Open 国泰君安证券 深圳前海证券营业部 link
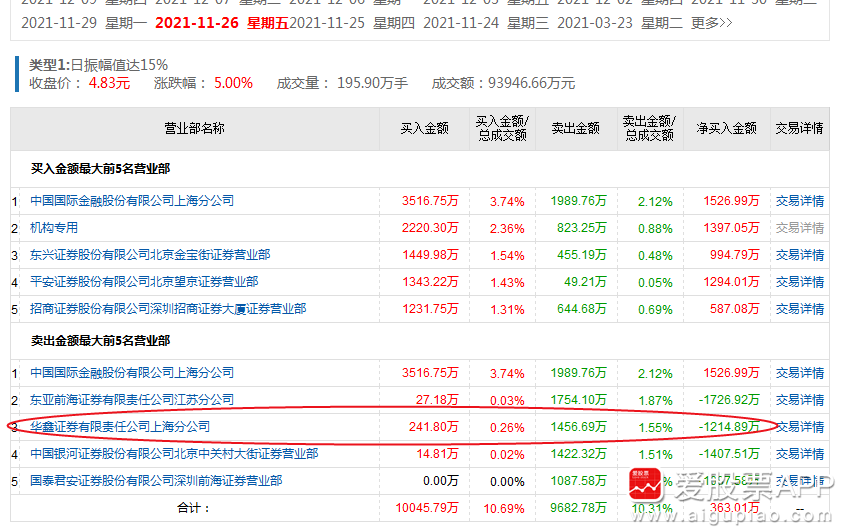 [x=156, y=481]
